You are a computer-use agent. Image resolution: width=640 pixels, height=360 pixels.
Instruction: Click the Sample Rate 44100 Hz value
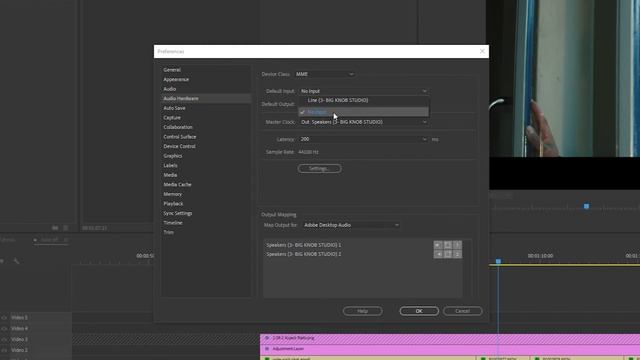[x=309, y=152]
